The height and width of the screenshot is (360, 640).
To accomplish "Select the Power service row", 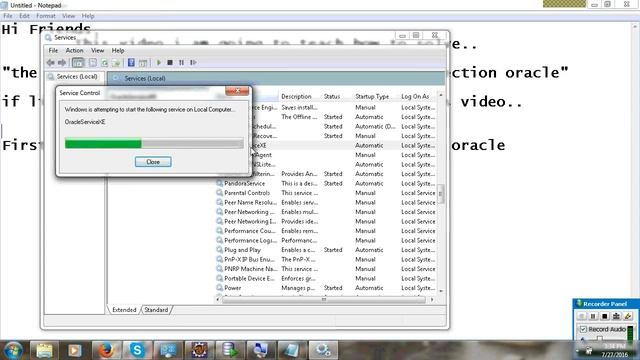I will [326, 287].
